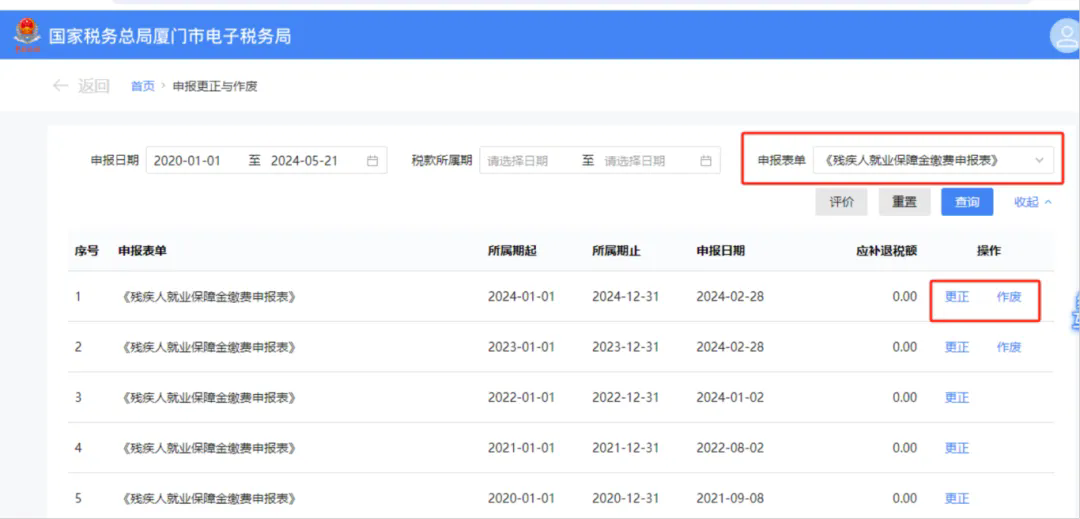Screen dimensions: 1080x519
Task: Click the 重置 reset button
Action: (x=904, y=202)
